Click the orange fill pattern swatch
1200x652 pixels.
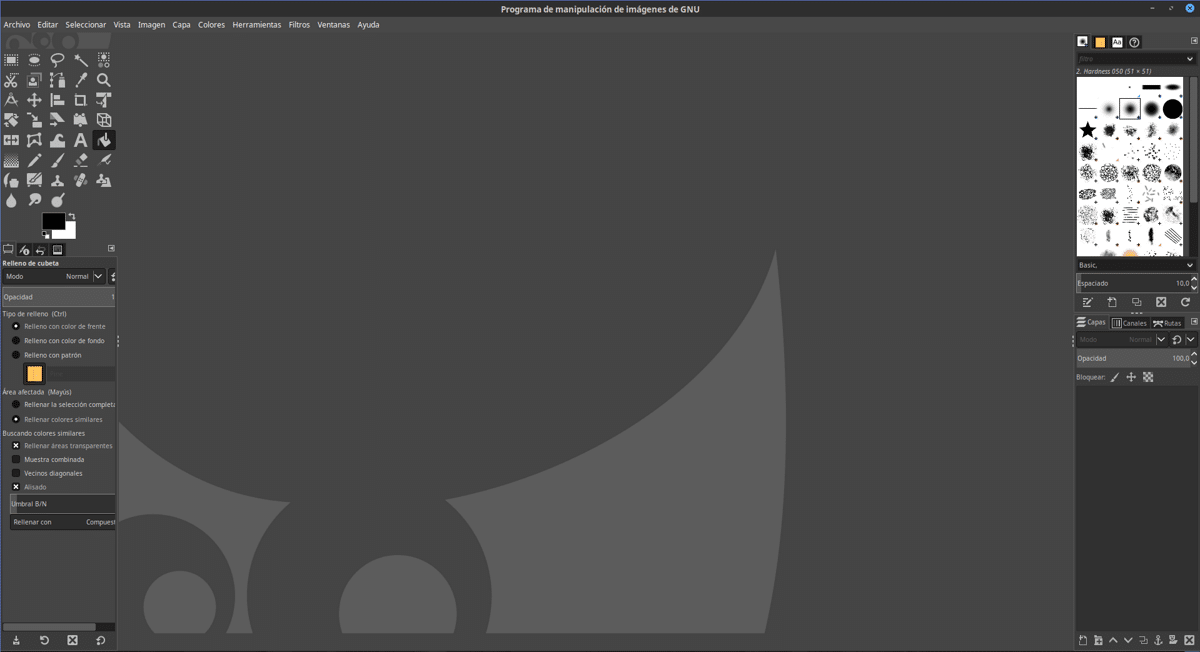[35, 373]
